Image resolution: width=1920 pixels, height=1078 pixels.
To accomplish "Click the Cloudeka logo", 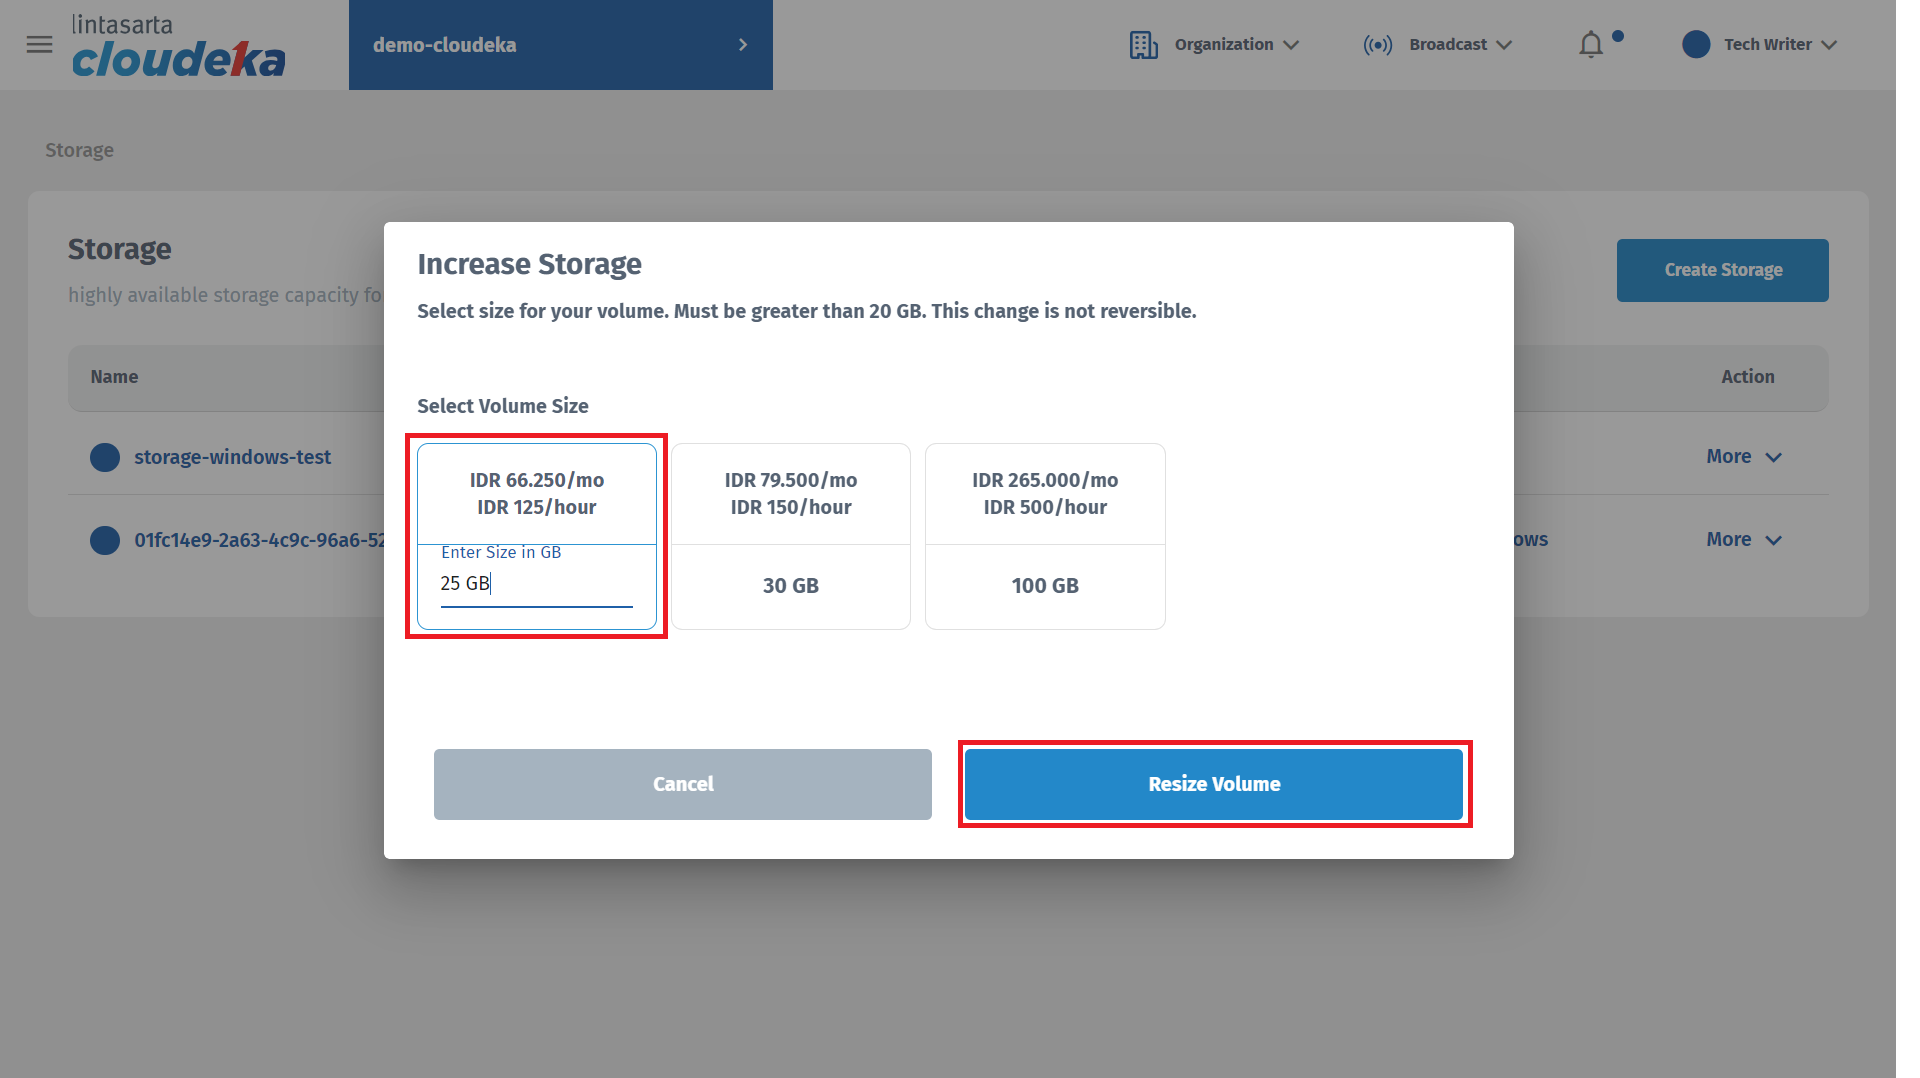I will (x=178, y=47).
